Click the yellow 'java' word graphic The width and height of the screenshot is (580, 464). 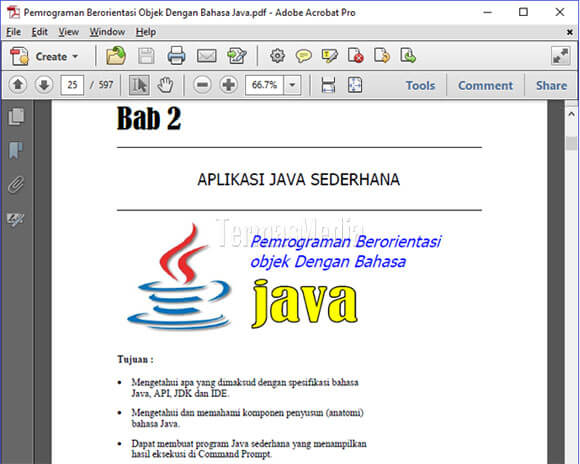pos(304,304)
